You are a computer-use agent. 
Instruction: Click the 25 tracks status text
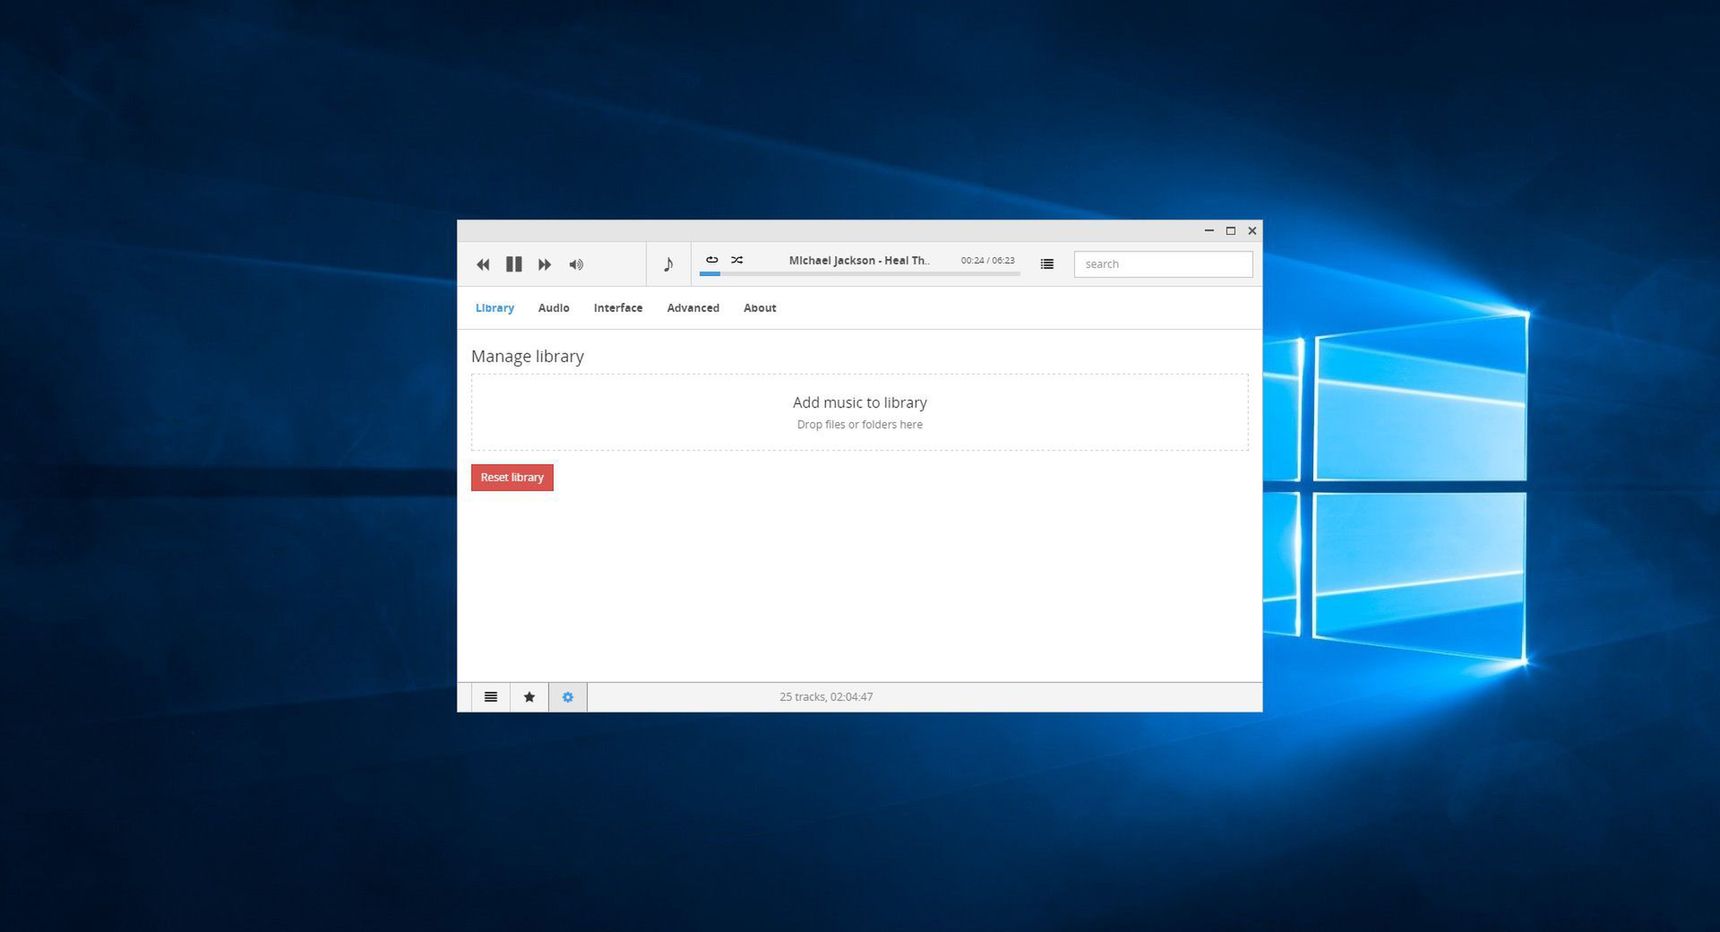coord(826,697)
